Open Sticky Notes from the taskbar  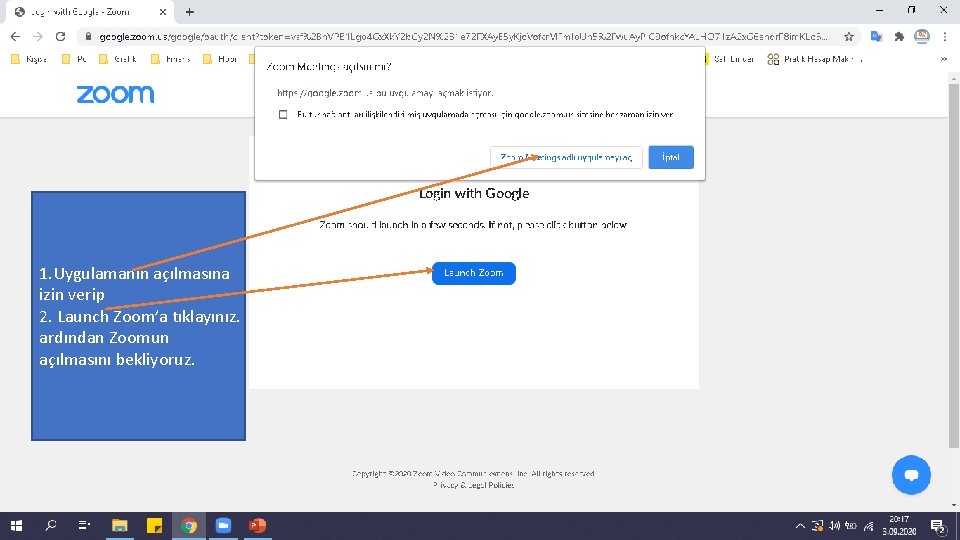tap(154, 525)
